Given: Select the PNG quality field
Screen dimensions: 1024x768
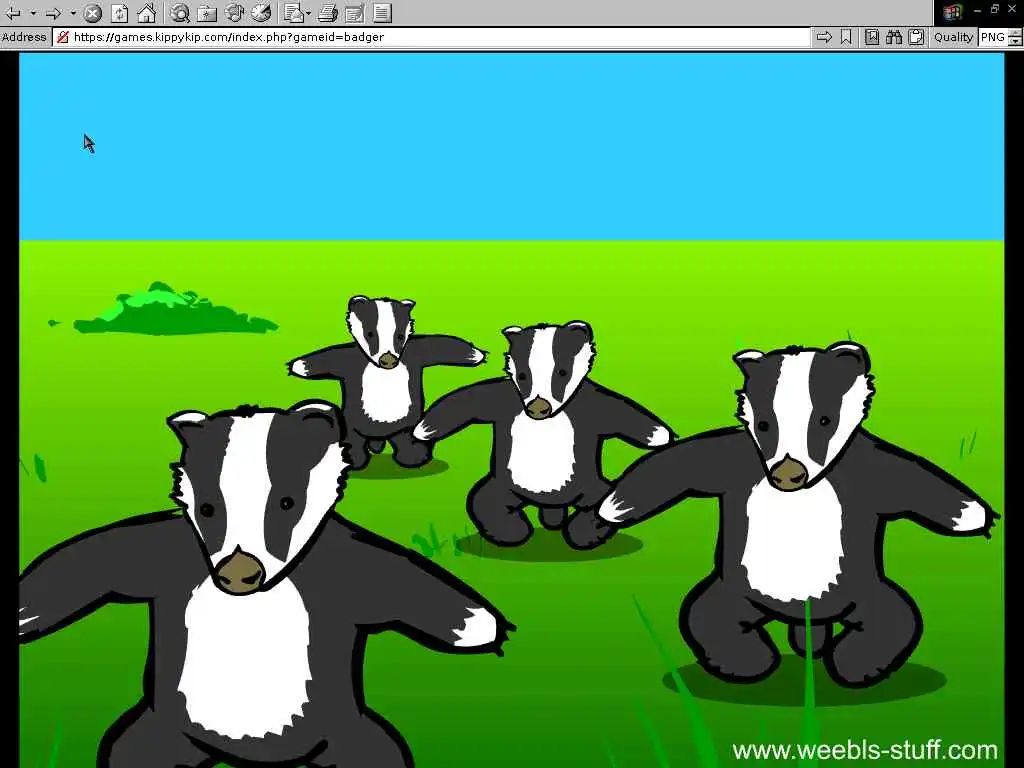Looking at the screenshot, I should (x=993, y=37).
